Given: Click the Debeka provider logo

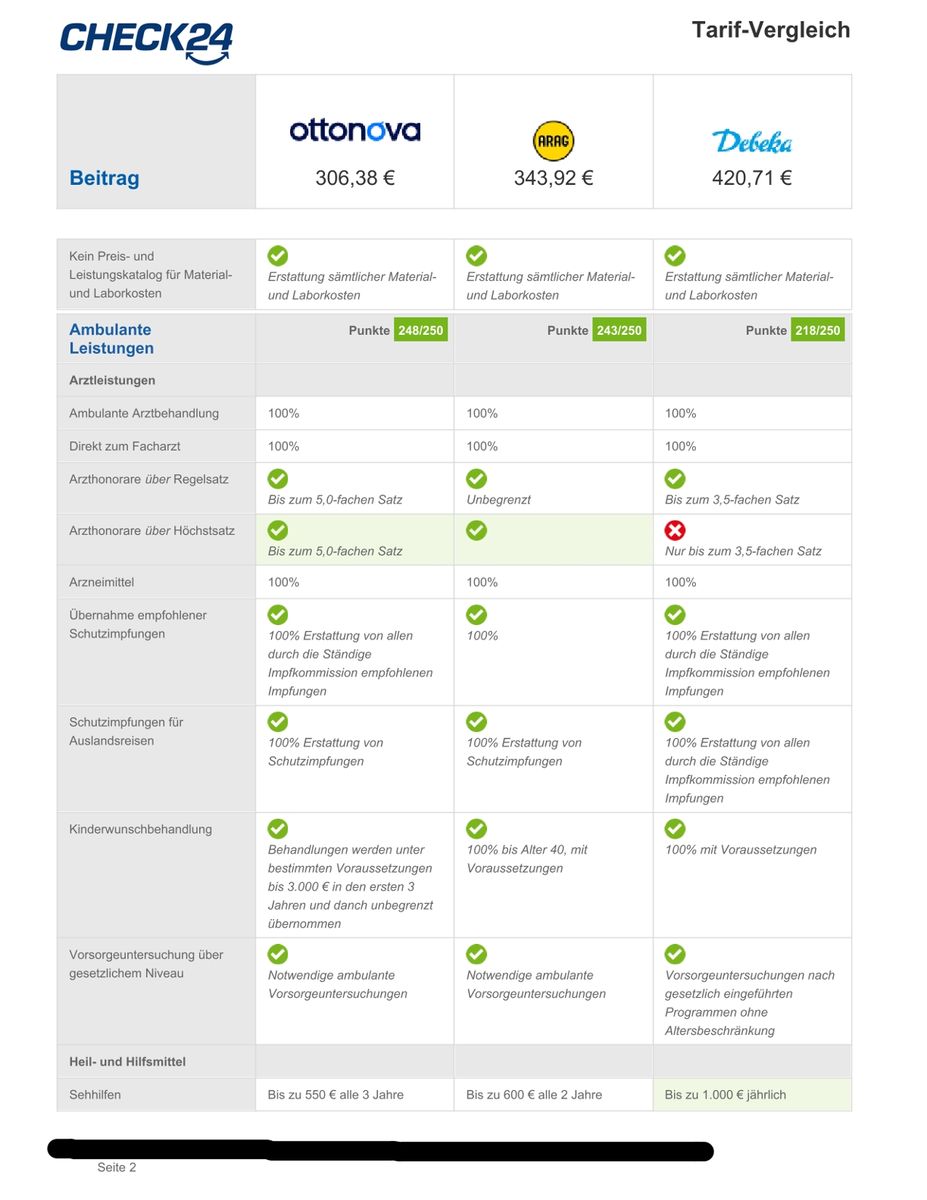Looking at the screenshot, I should click(x=751, y=141).
